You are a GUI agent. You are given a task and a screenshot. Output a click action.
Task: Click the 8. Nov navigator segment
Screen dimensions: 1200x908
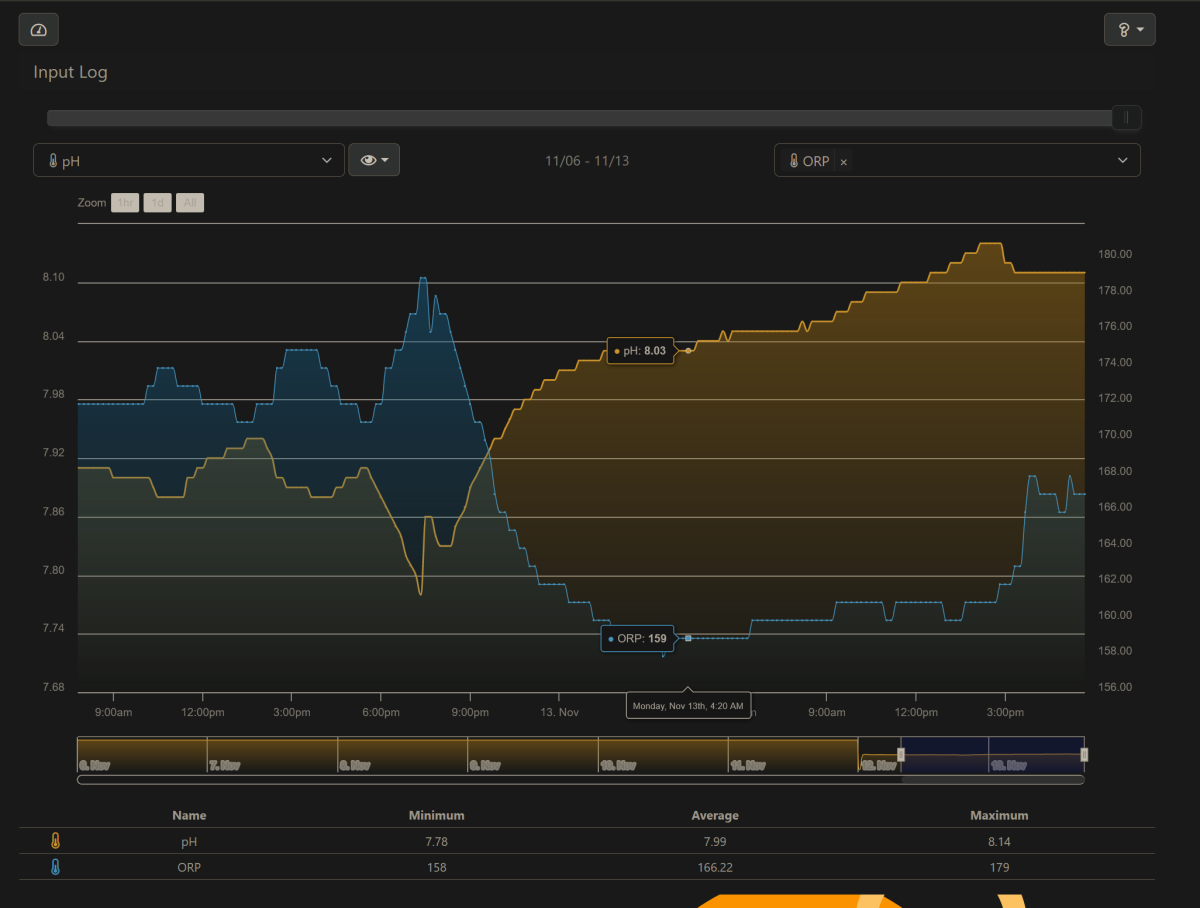[402, 754]
